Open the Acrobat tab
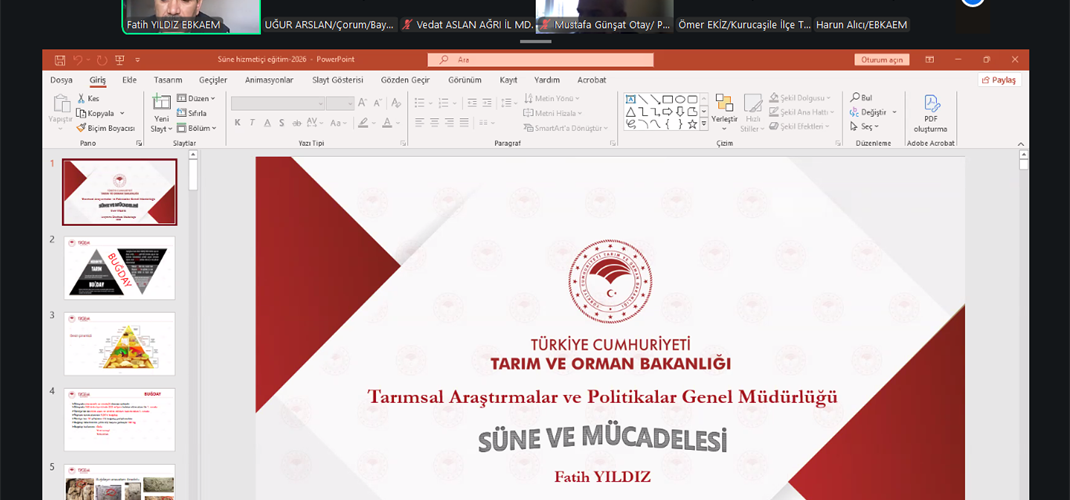 point(592,80)
